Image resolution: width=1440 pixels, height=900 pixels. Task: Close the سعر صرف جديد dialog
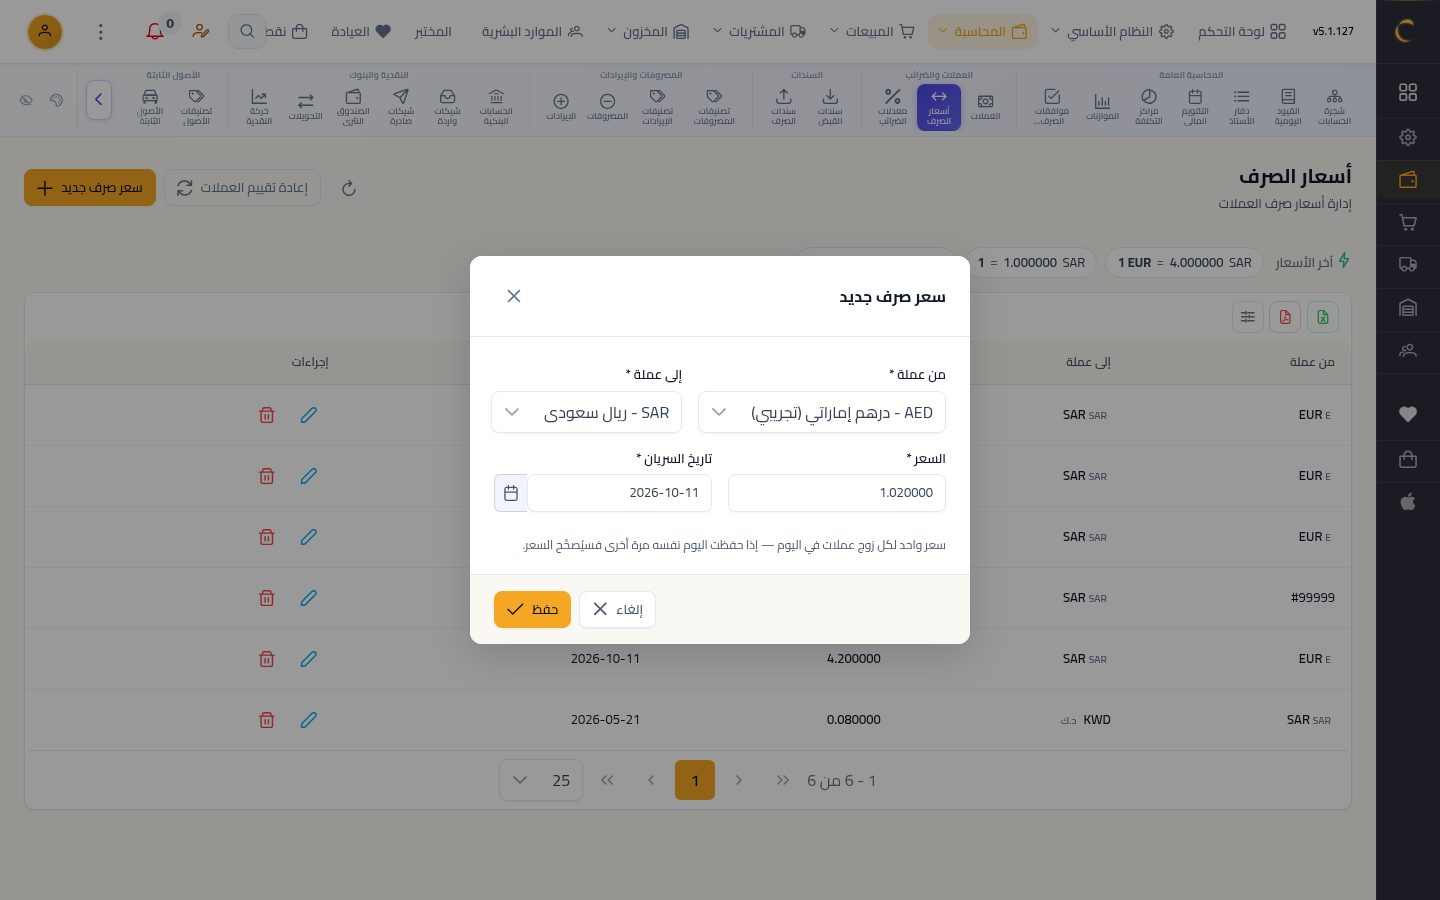[514, 296]
